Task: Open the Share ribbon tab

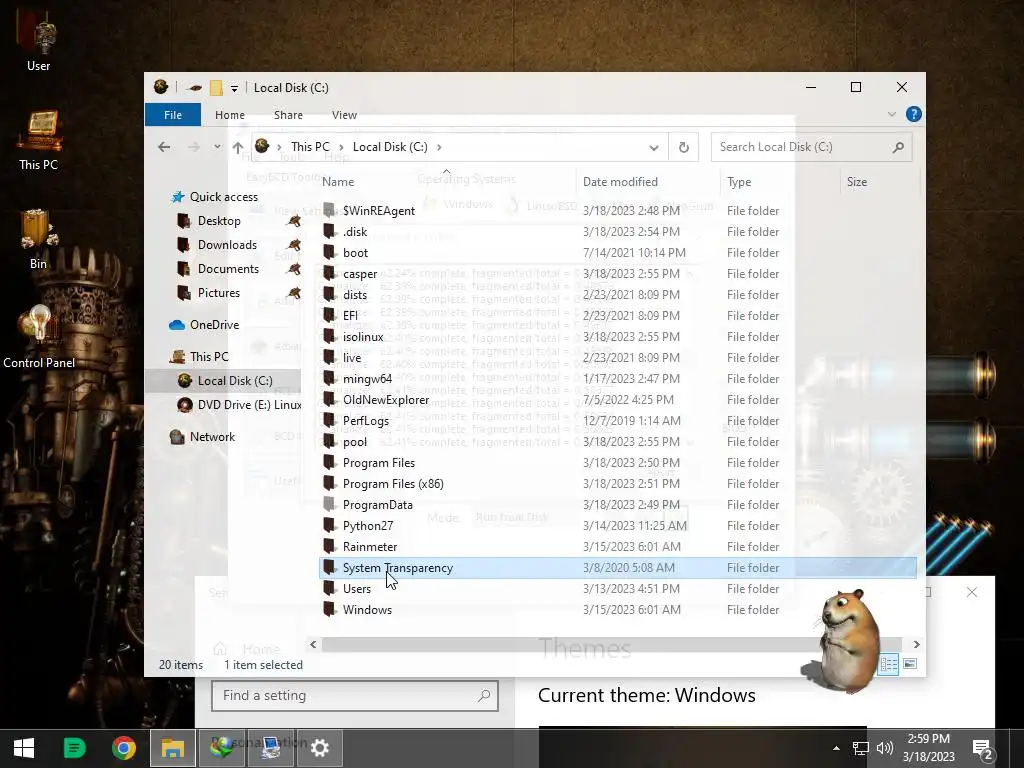Action: point(288,115)
